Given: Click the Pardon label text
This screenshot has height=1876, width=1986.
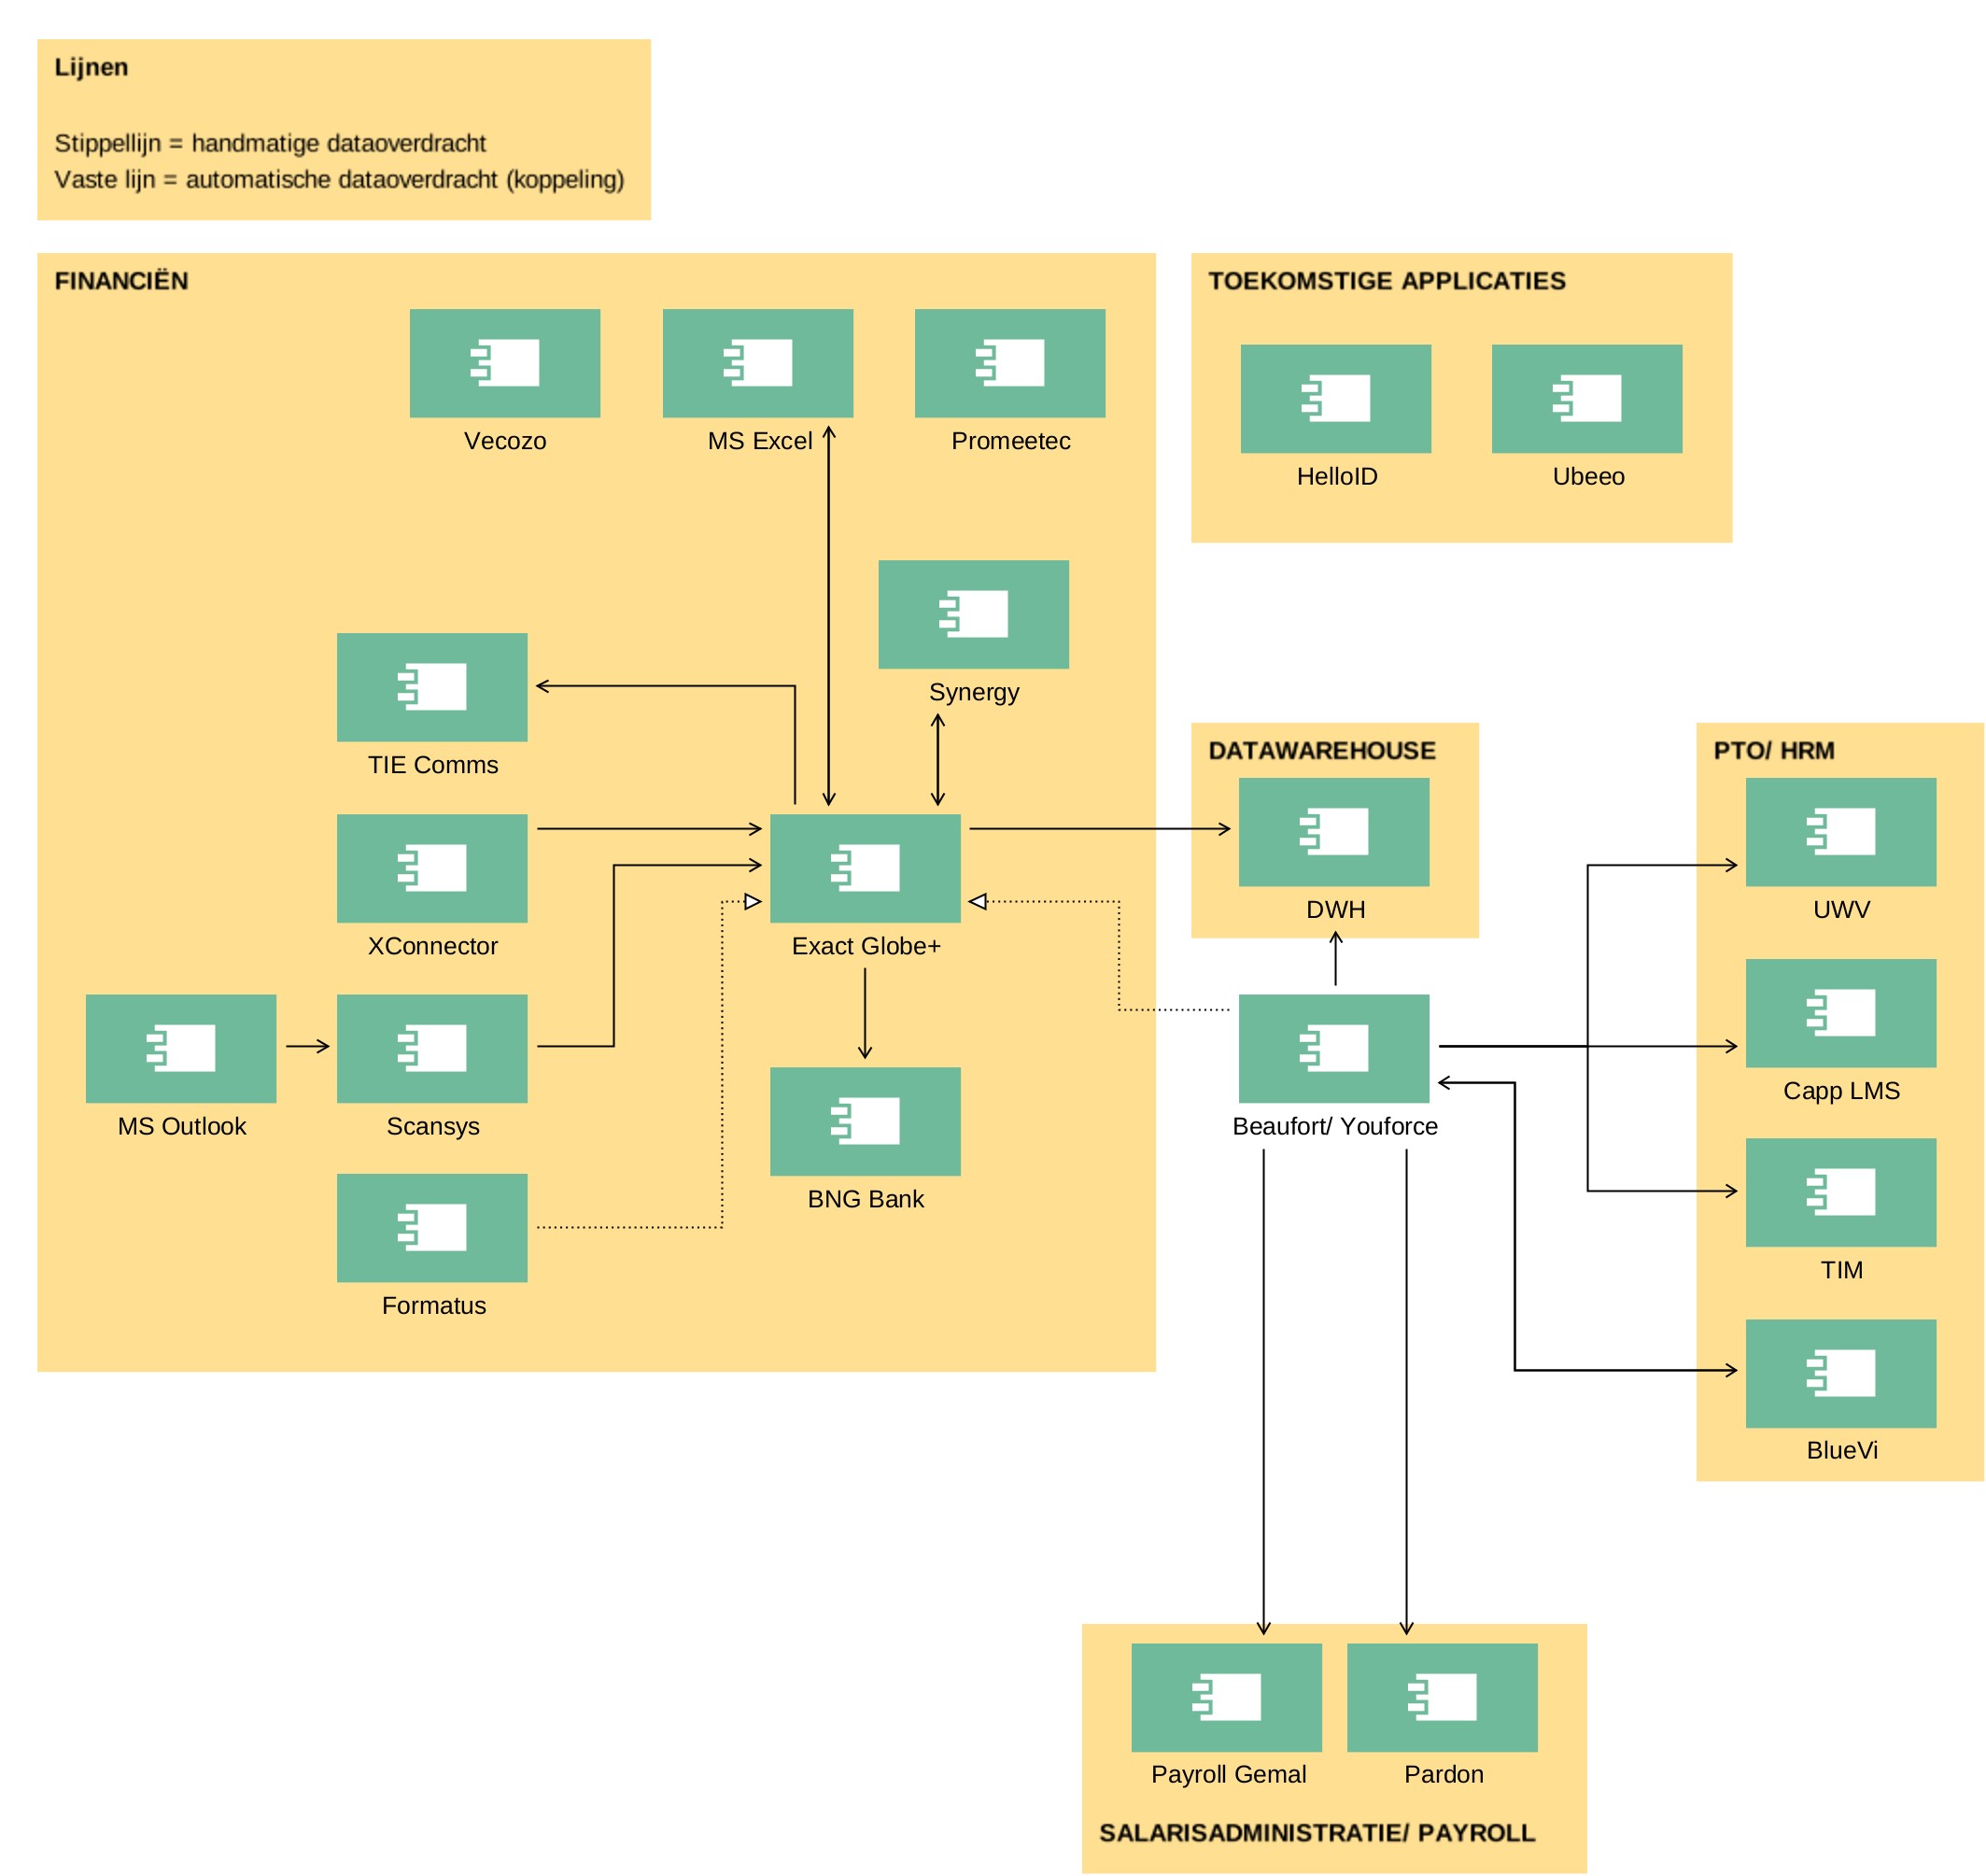Looking at the screenshot, I should pos(1444,1775).
